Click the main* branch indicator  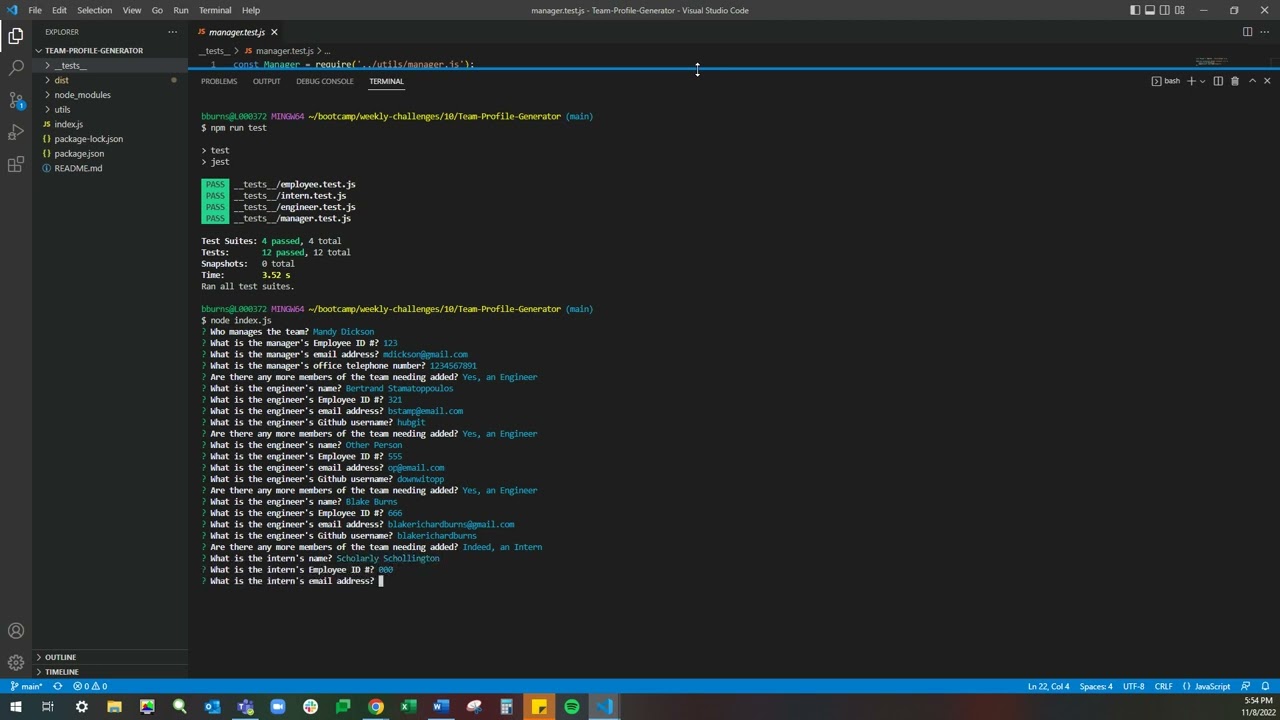pos(26,686)
